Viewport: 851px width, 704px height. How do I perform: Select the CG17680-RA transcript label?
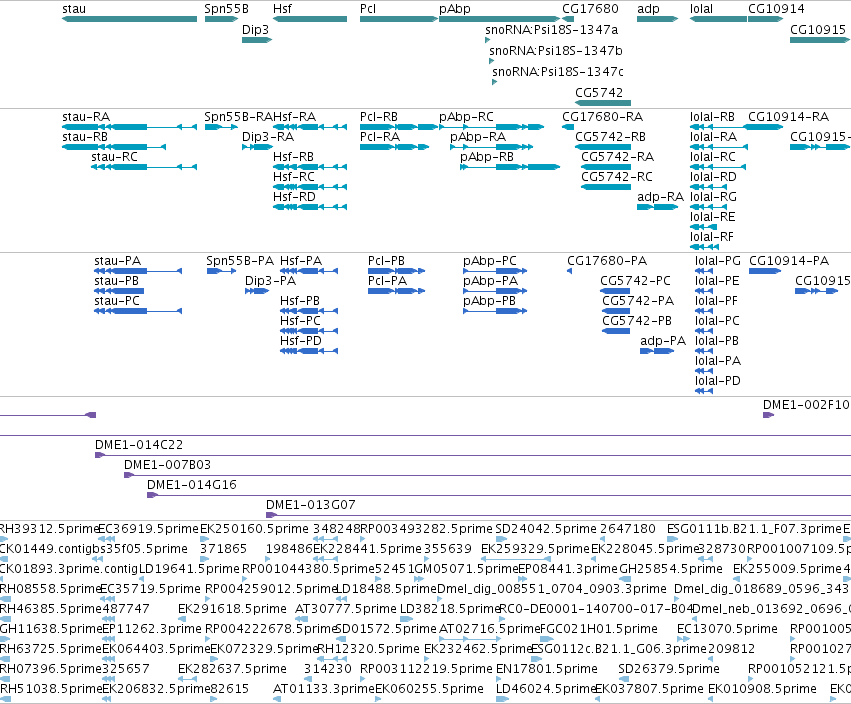coord(602,117)
